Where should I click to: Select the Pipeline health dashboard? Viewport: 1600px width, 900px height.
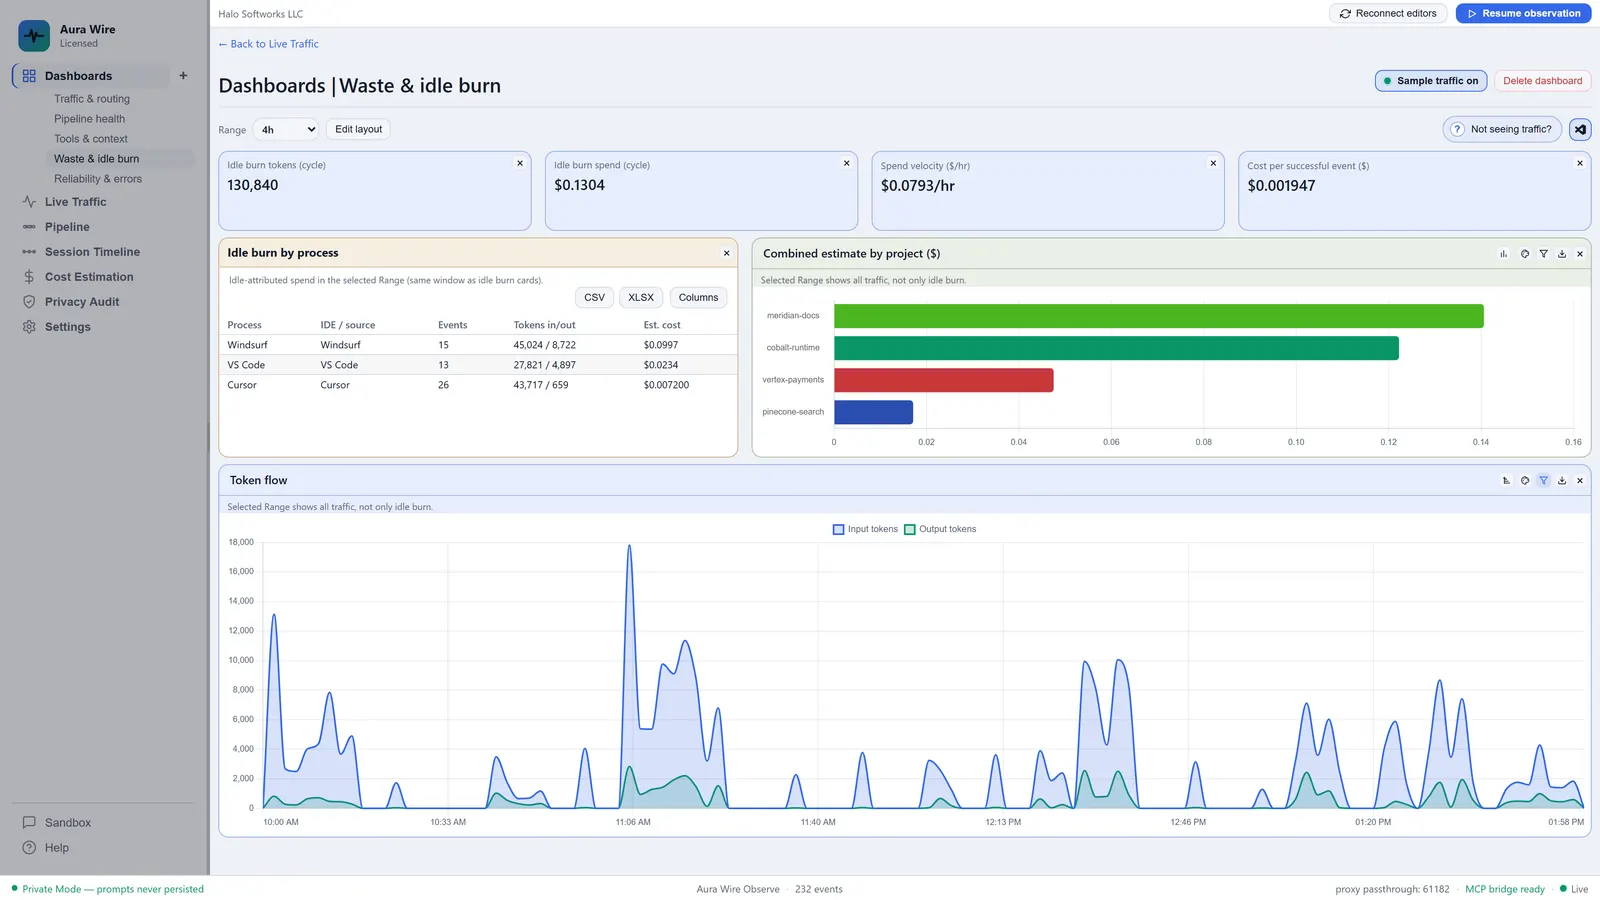[90, 119]
